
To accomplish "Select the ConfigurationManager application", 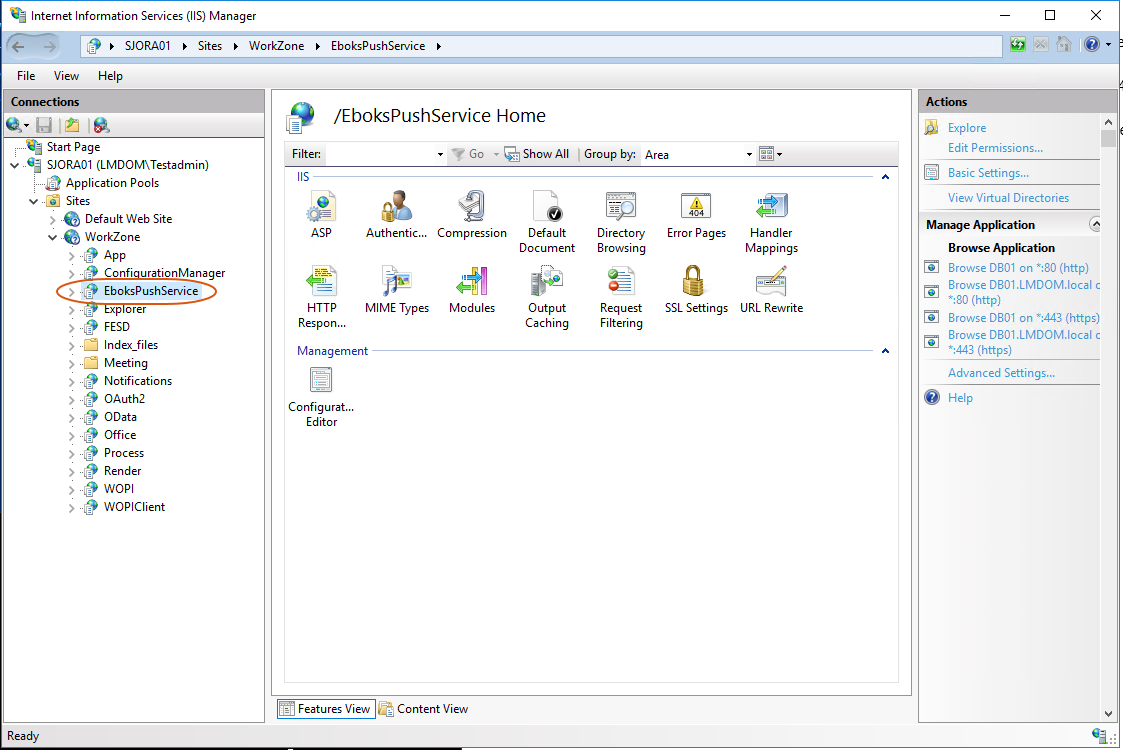I will [x=164, y=273].
